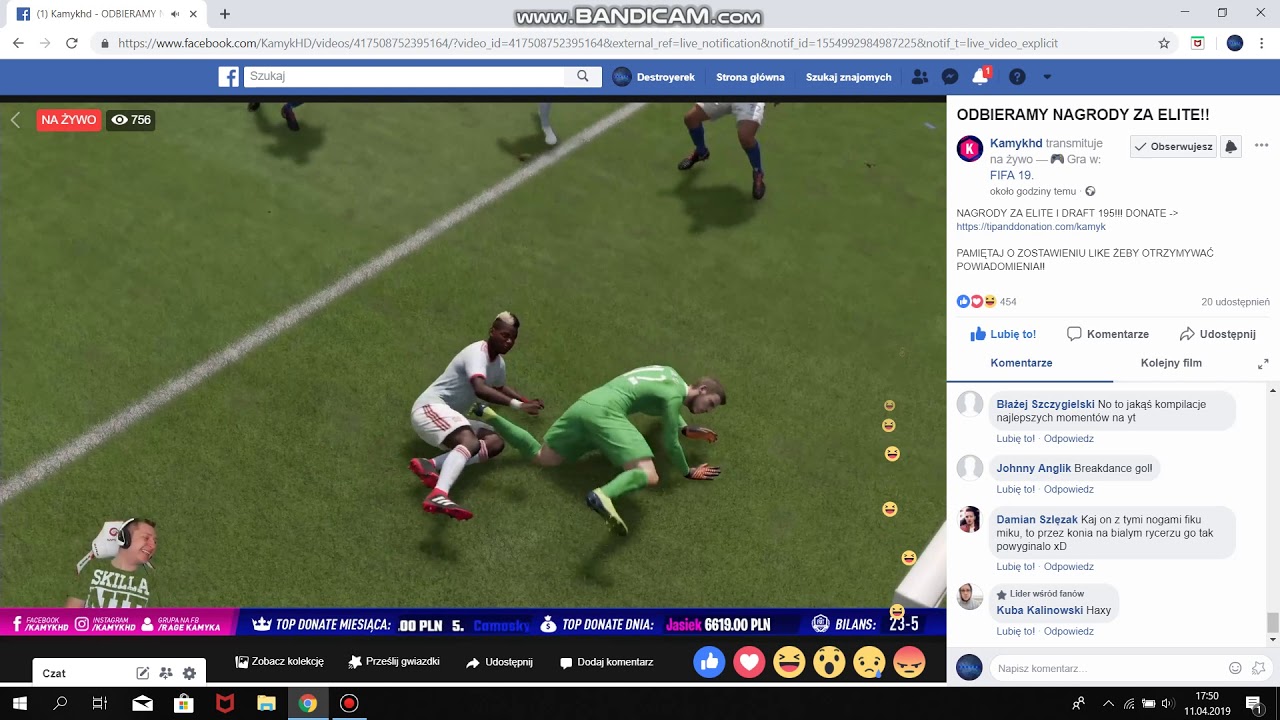
Task: Click Dodaj komentarz below the video
Action: (x=606, y=662)
